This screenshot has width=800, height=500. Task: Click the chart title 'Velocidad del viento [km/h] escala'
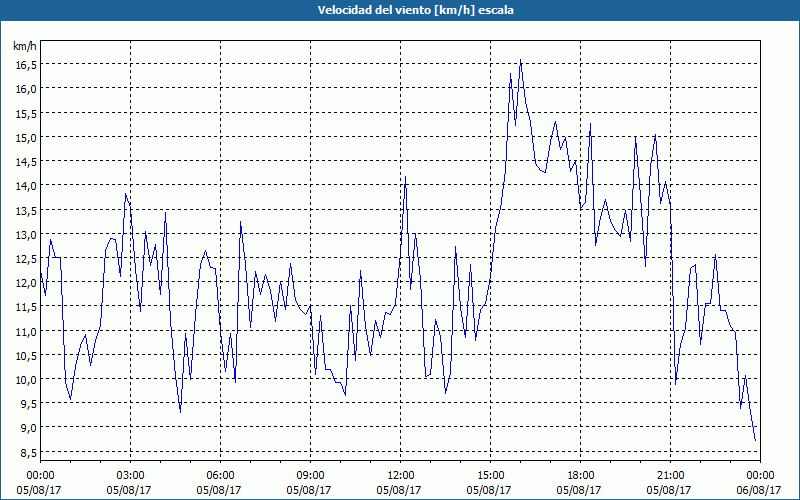point(415,10)
